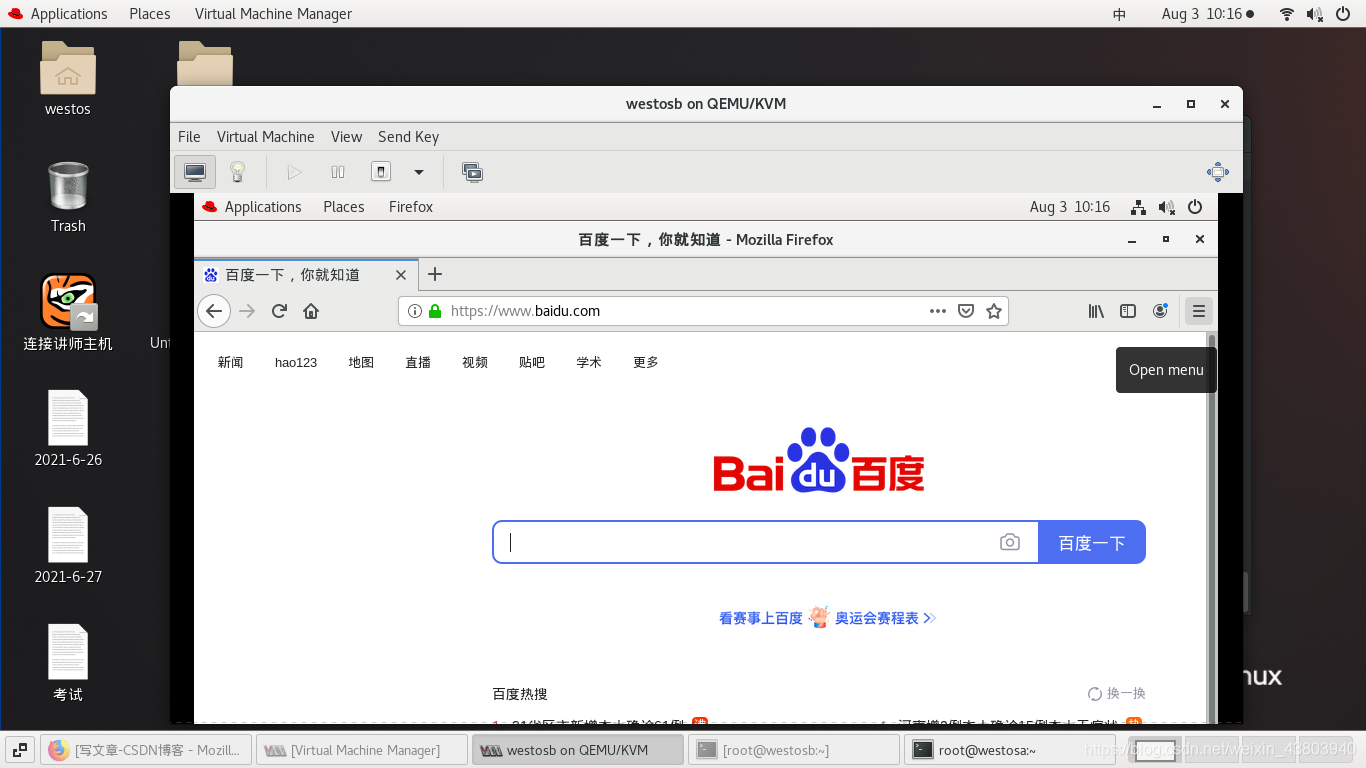The height and width of the screenshot is (768, 1366).
Task: Open Trash on desktop
Action: click(x=68, y=197)
